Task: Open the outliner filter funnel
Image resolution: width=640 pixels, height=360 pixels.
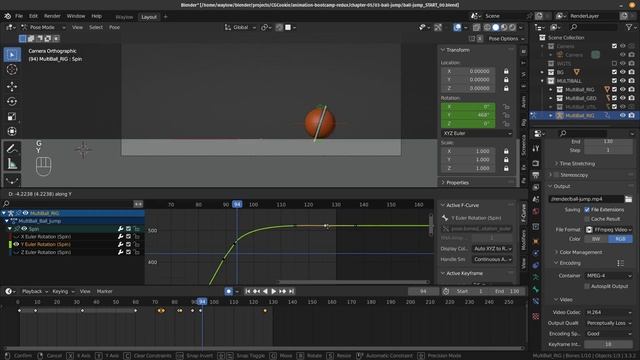Action: 629,27
